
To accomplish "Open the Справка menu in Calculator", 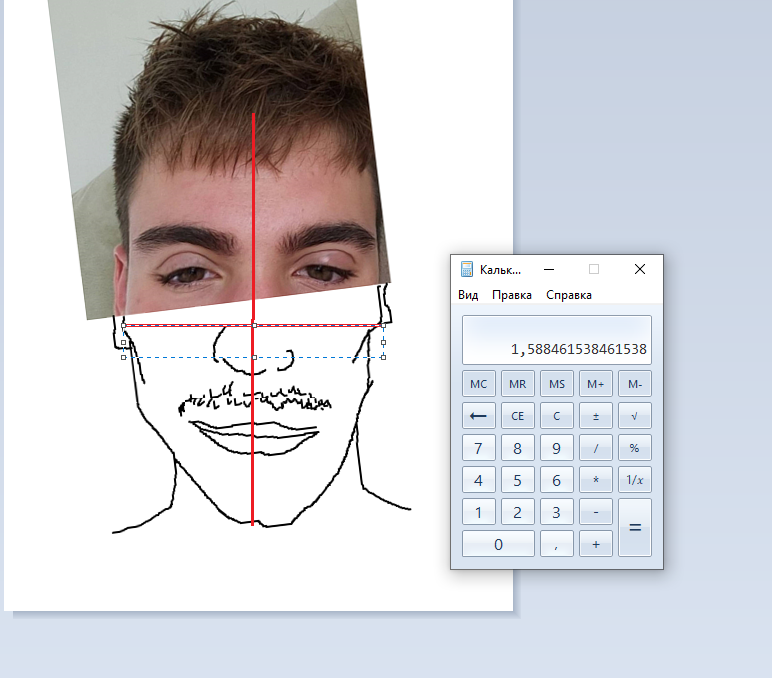I will point(569,295).
